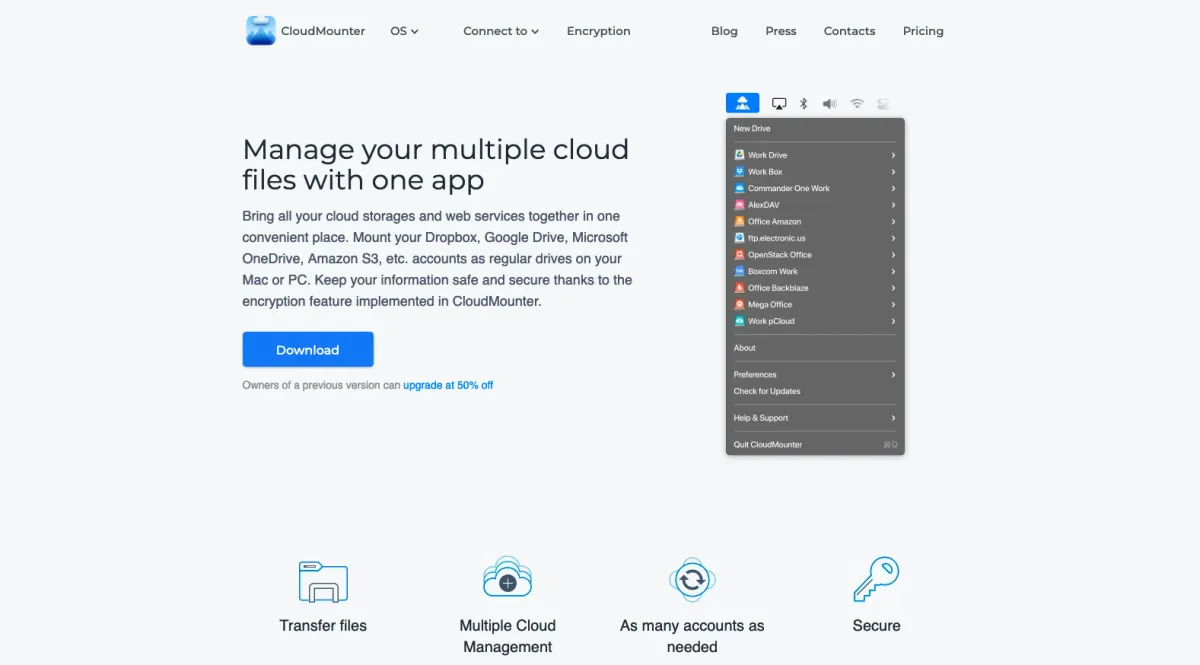This screenshot has height=665, width=1200.
Task: Click the As many accounts as needed label
Action: click(692, 636)
